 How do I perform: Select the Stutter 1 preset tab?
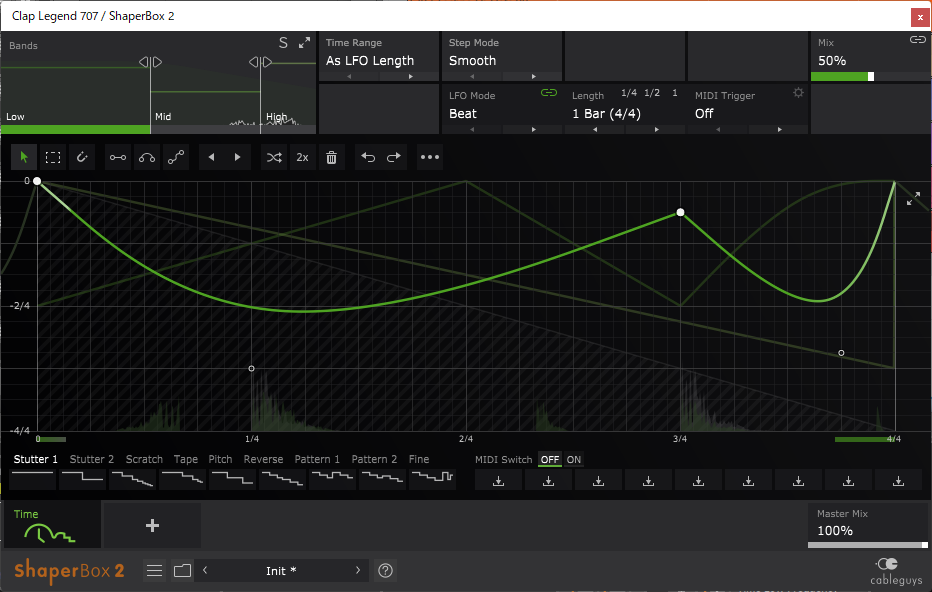pos(35,459)
